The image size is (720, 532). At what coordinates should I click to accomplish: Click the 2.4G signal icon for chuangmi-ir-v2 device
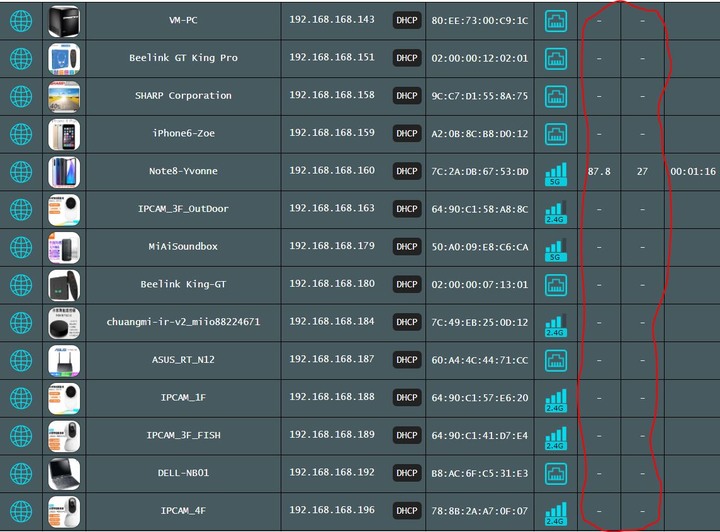tap(556, 325)
